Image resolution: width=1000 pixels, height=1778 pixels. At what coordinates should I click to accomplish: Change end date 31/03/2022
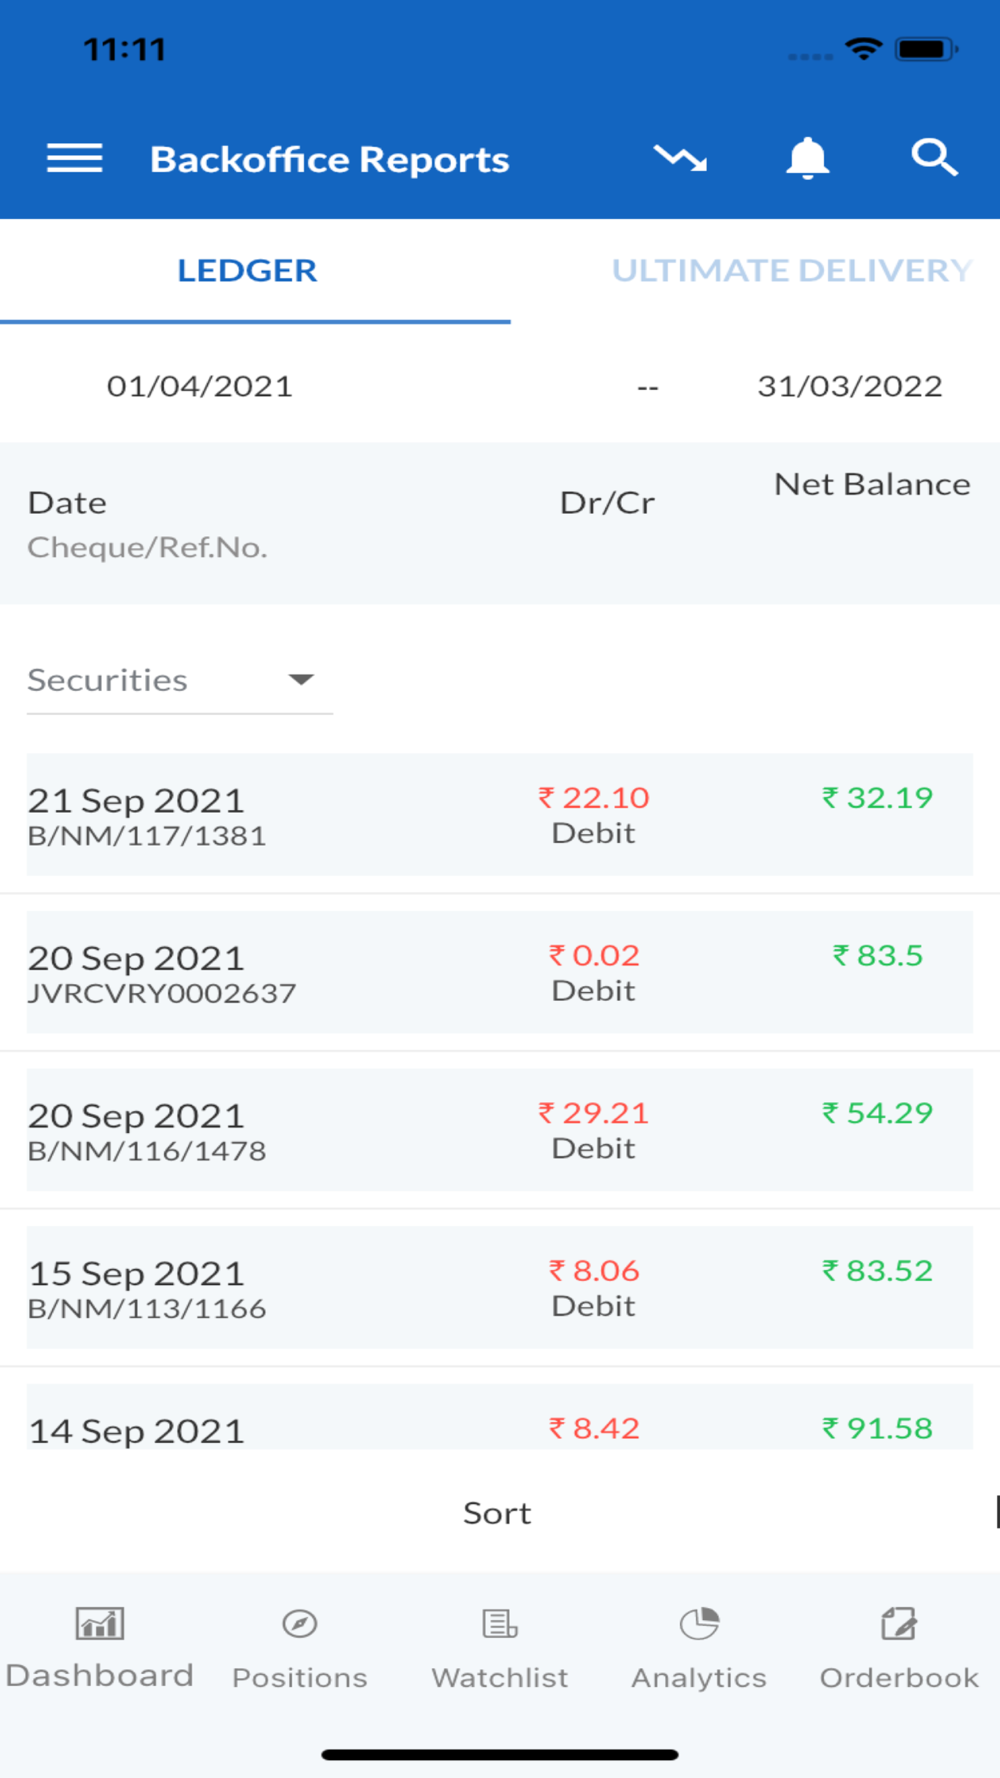click(x=850, y=386)
